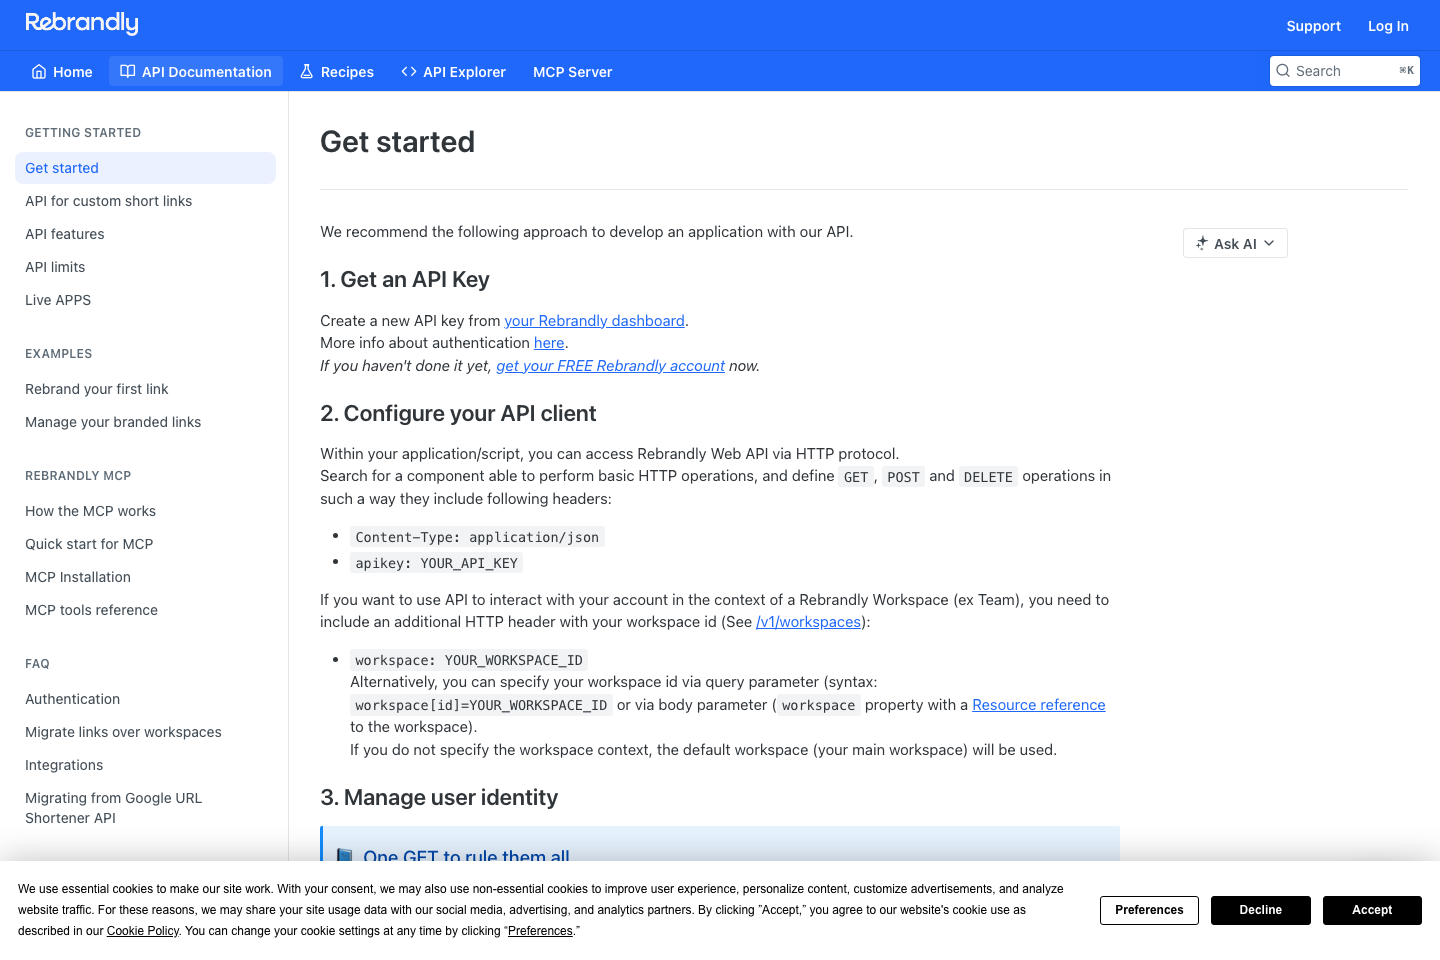Viewport: 1440px width, 960px height.
Task: Switch to the MCP Server tab
Action: point(572,71)
